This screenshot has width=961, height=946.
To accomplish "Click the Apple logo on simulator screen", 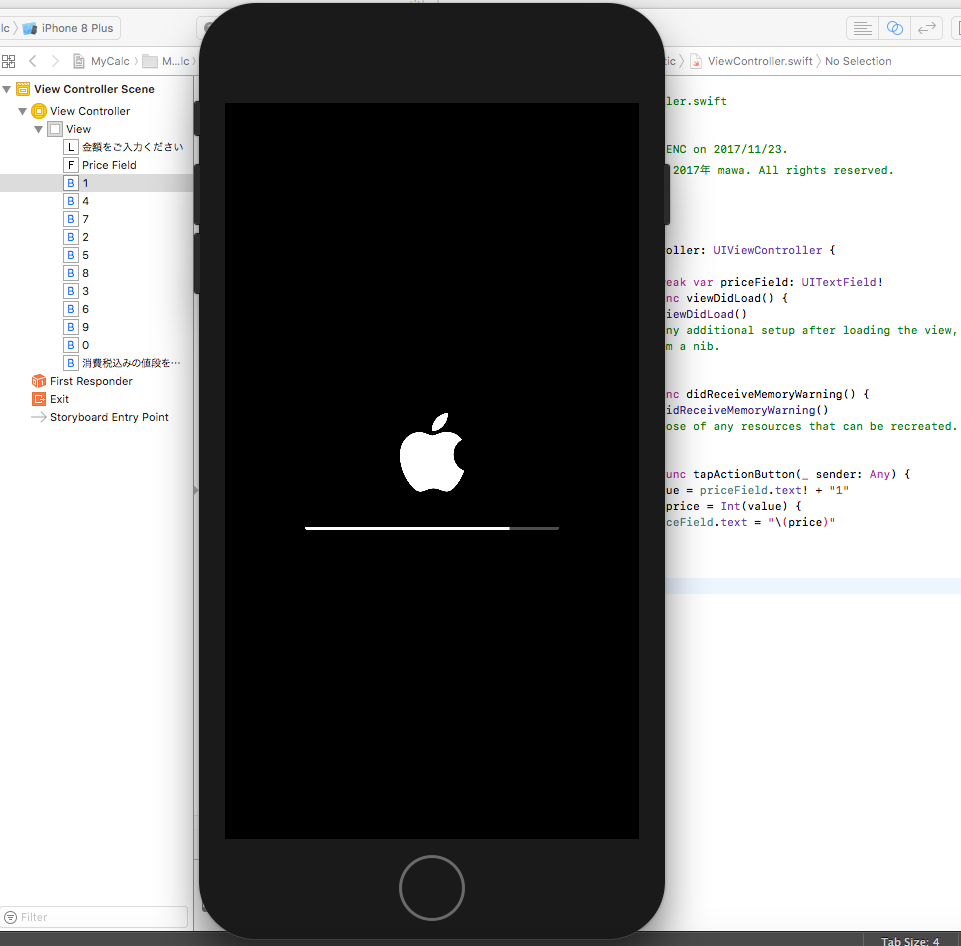I will [x=432, y=452].
